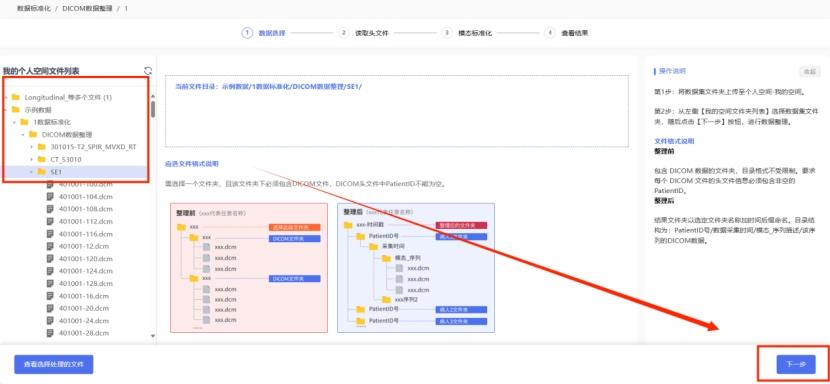
Task: Open 数据标准化 in the breadcrumb
Action: (x=34, y=9)
